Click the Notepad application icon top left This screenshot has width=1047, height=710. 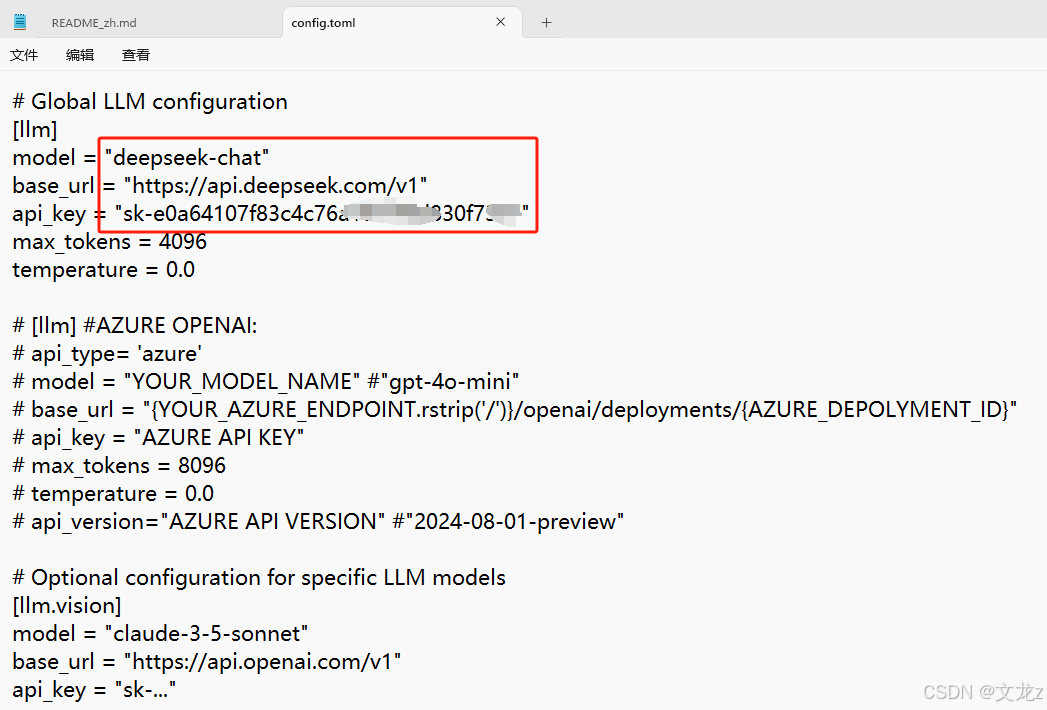pyautogui.click(x=19, y=21)
